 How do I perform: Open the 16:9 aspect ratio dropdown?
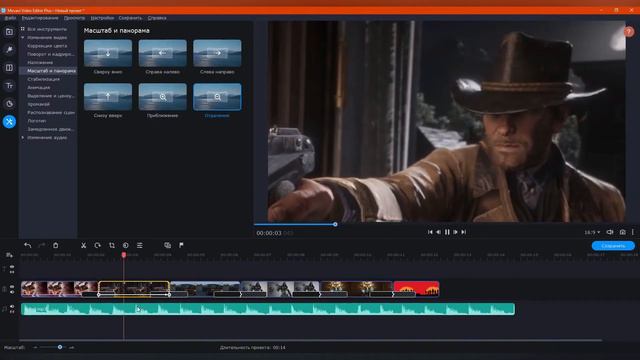point(592,232)
